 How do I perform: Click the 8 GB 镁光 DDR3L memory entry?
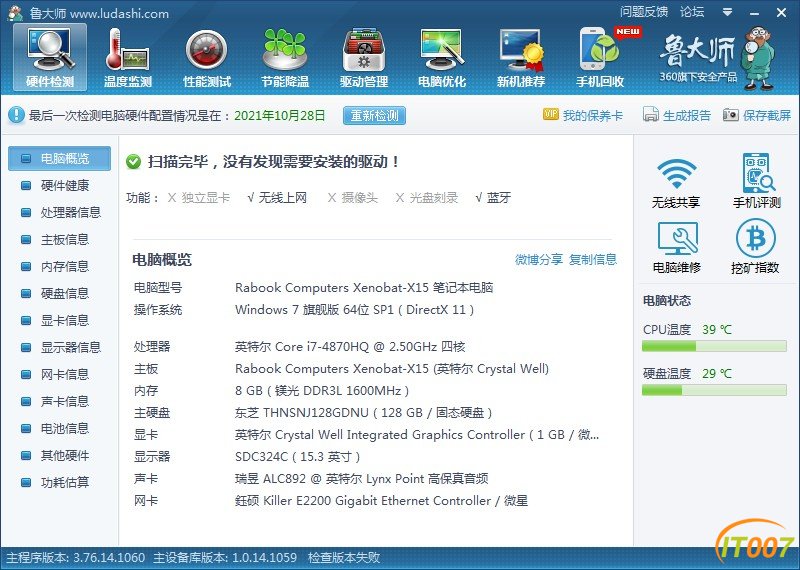[x=322, y=391]
